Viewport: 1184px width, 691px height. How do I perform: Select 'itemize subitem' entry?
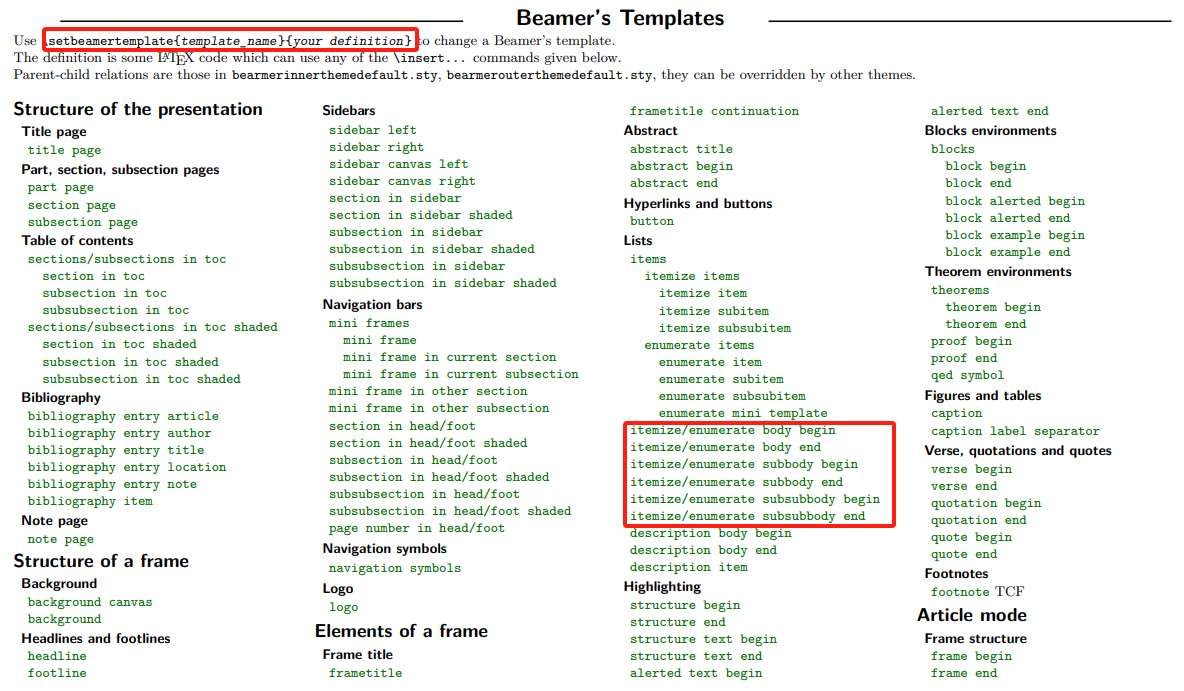tap(714, 311)
